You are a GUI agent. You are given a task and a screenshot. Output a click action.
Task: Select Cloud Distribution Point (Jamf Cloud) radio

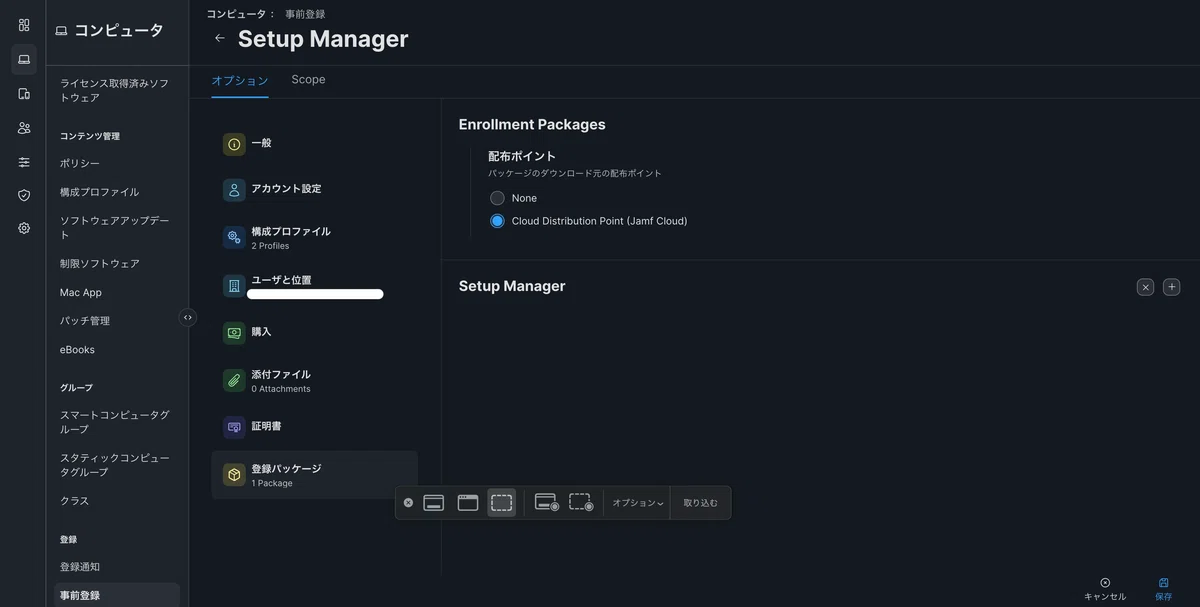click(497, 221)
